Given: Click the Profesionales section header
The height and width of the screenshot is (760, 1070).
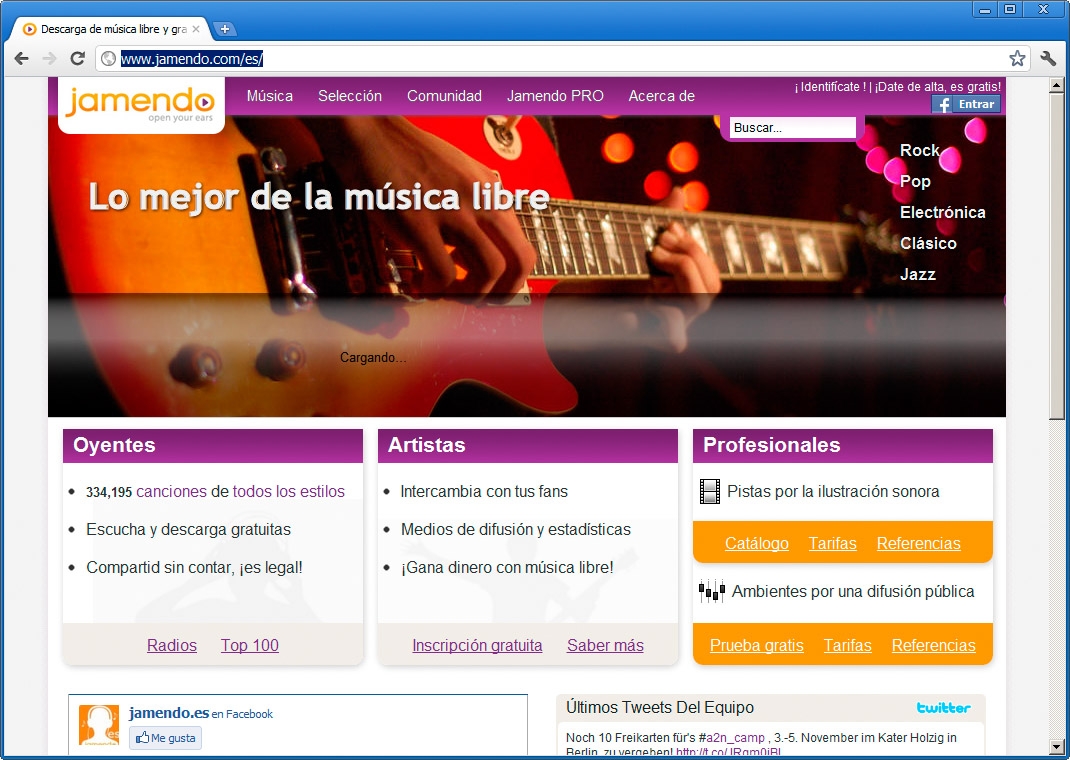Looking at the screenshot, I should 843,445.
